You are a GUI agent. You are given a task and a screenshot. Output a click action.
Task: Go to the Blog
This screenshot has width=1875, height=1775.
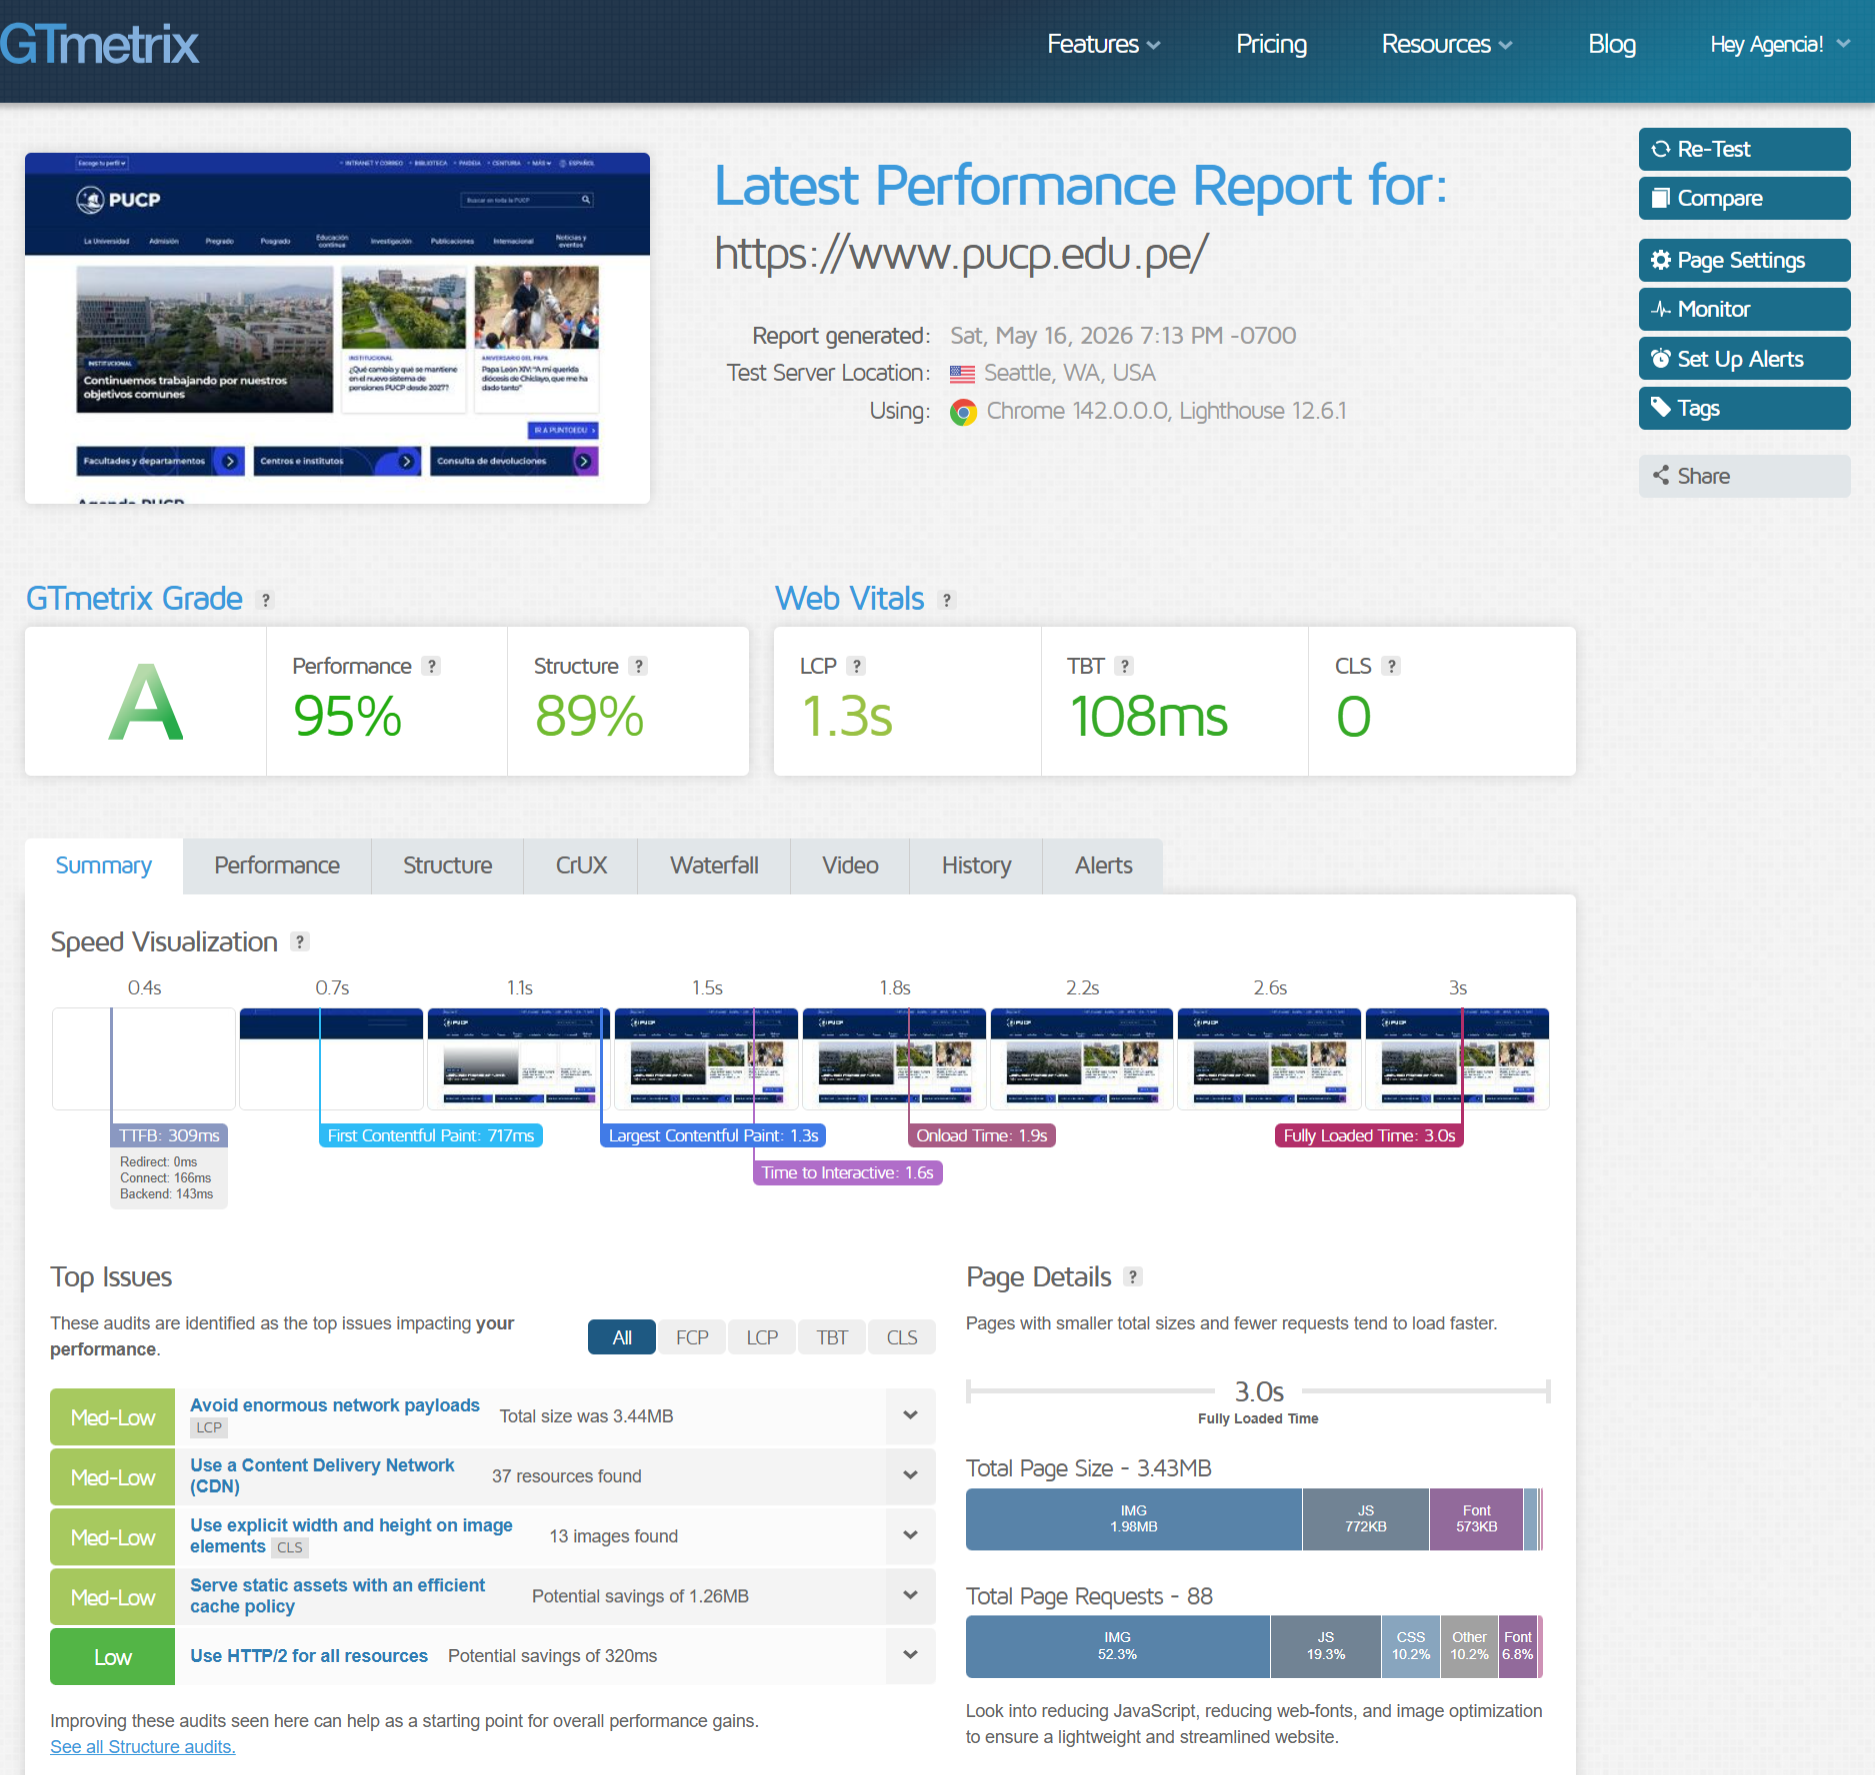click(1611, 44)
